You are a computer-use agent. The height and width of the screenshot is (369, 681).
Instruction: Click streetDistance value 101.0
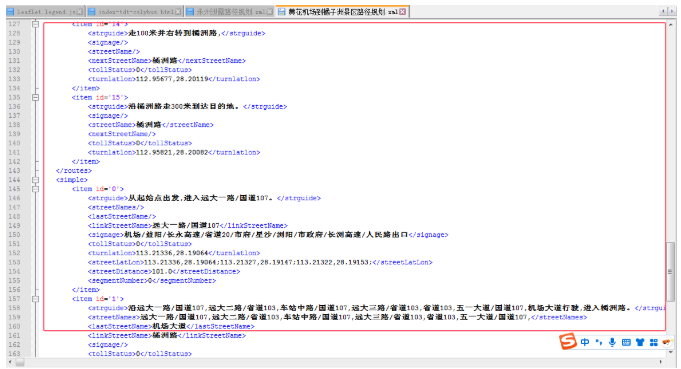[162, 271]
